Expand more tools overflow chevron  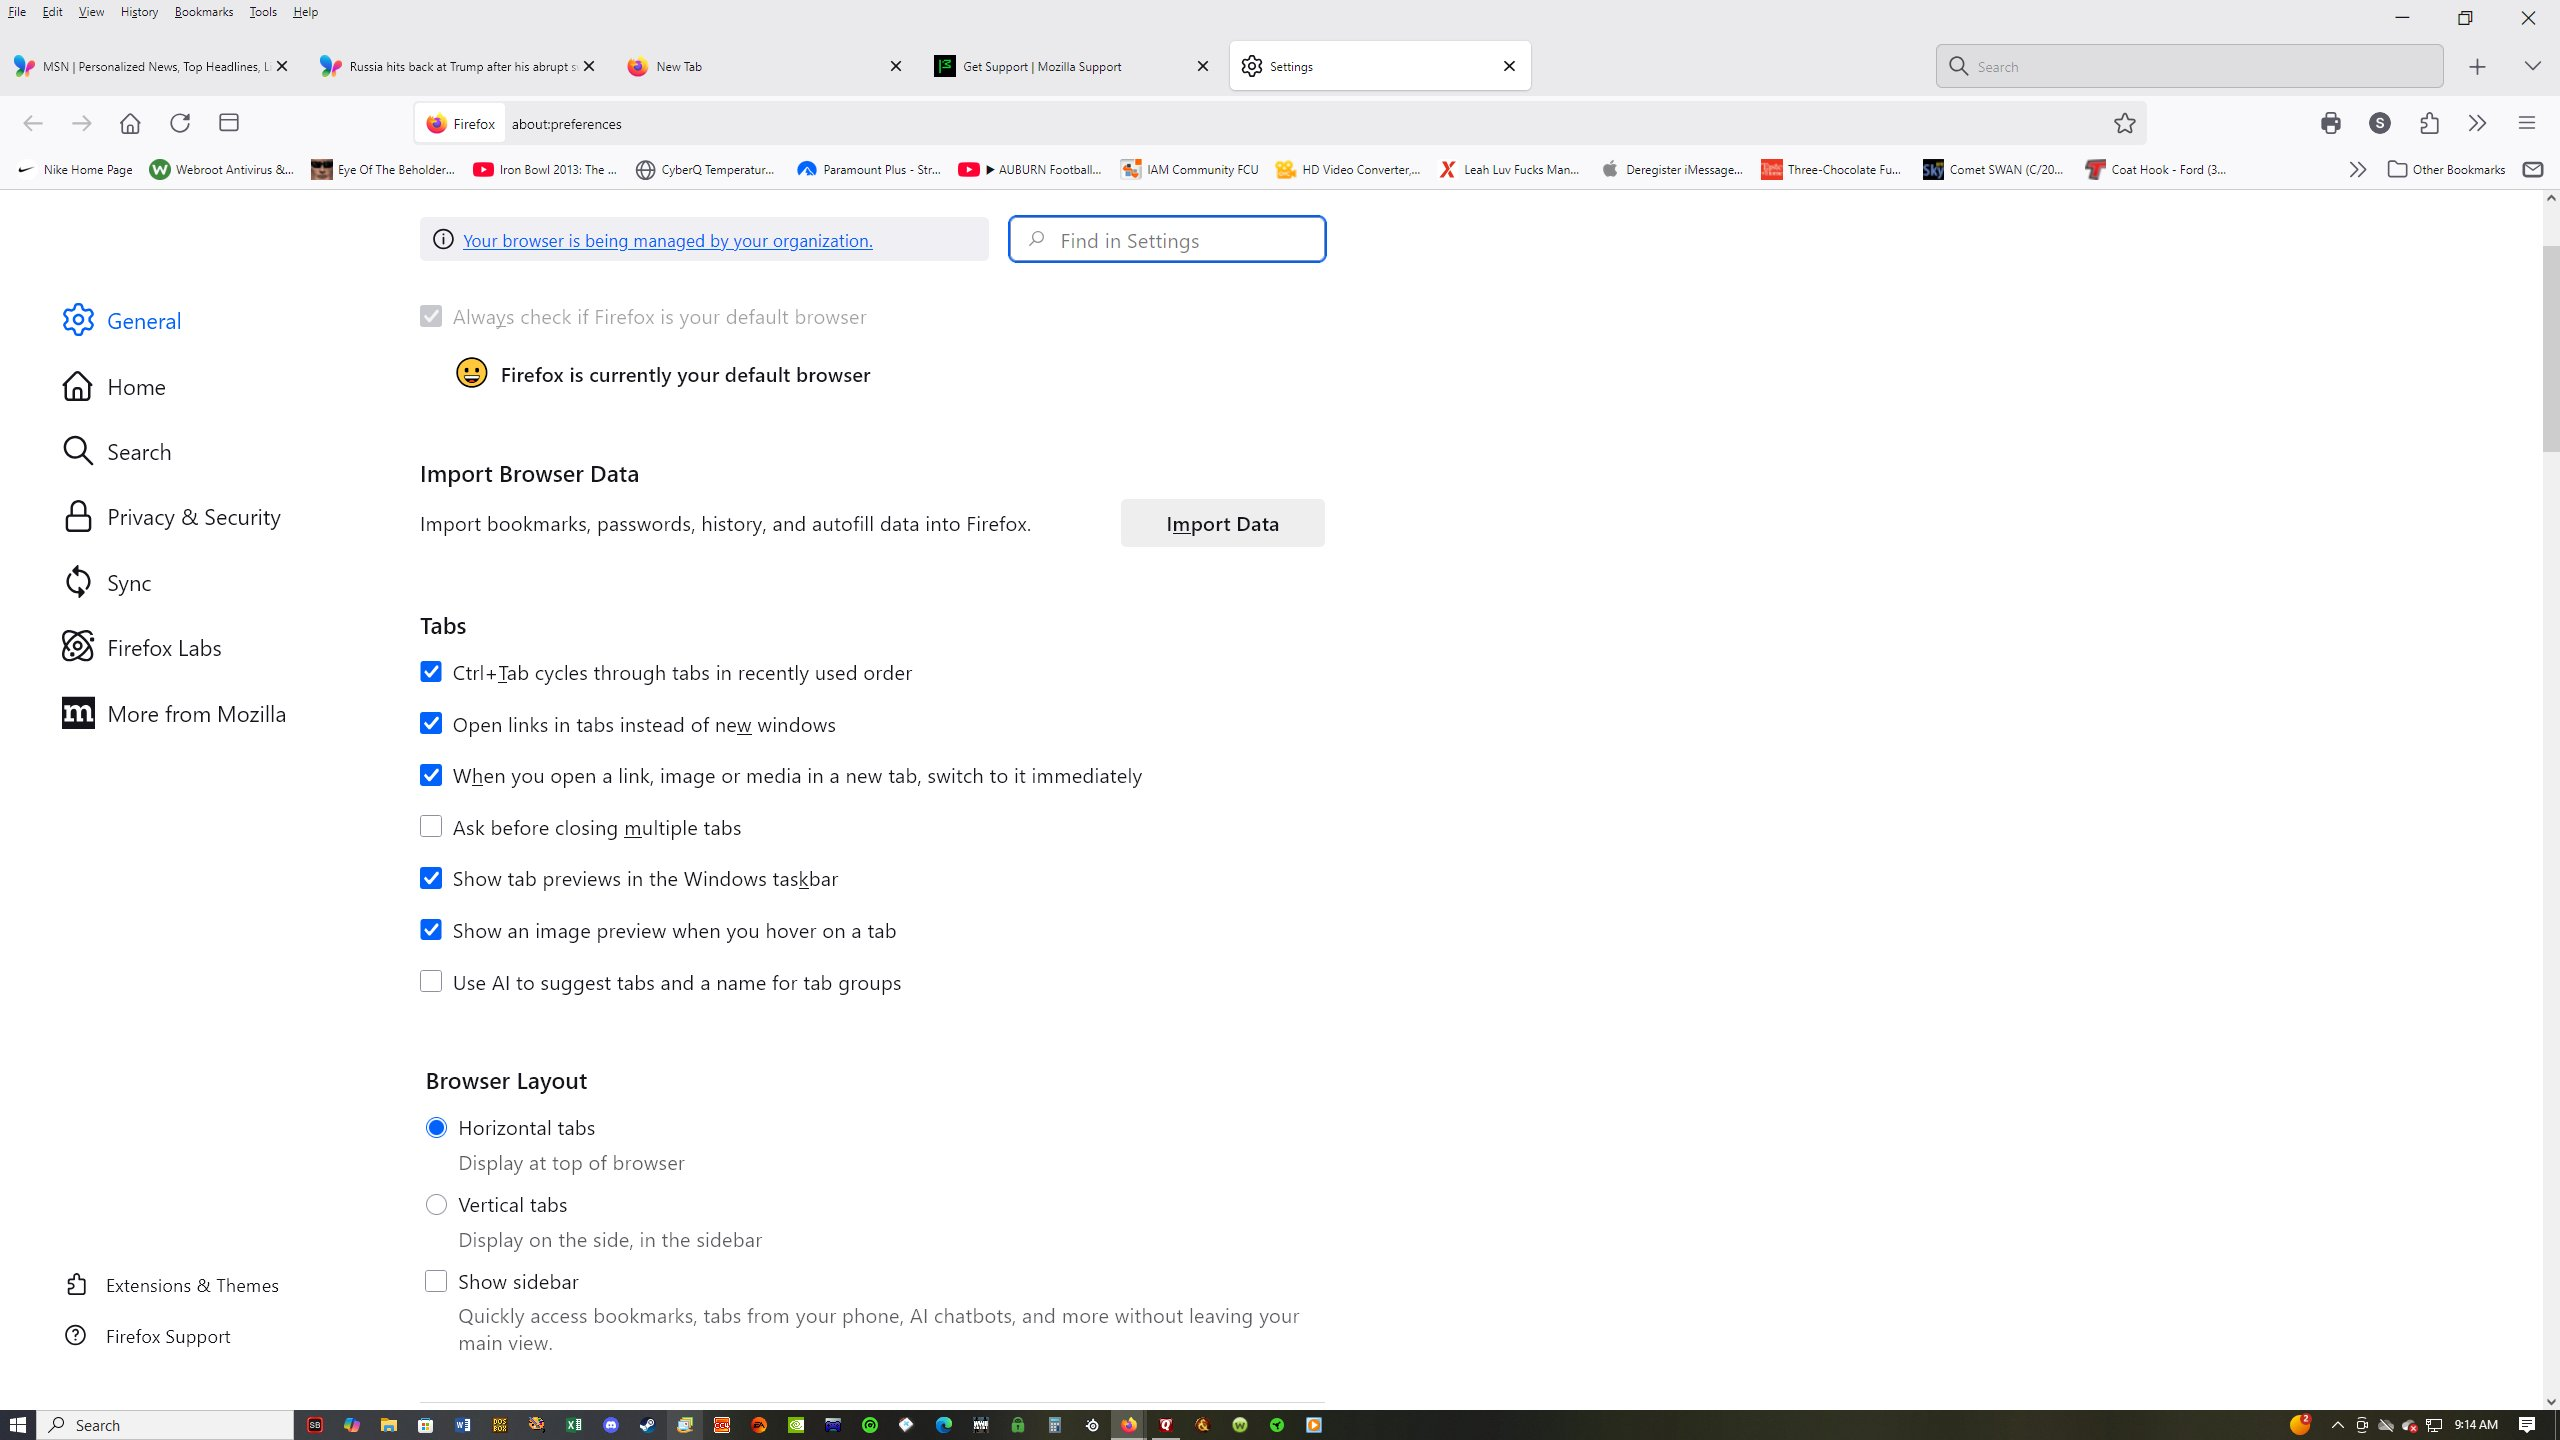pos(2477,123)
